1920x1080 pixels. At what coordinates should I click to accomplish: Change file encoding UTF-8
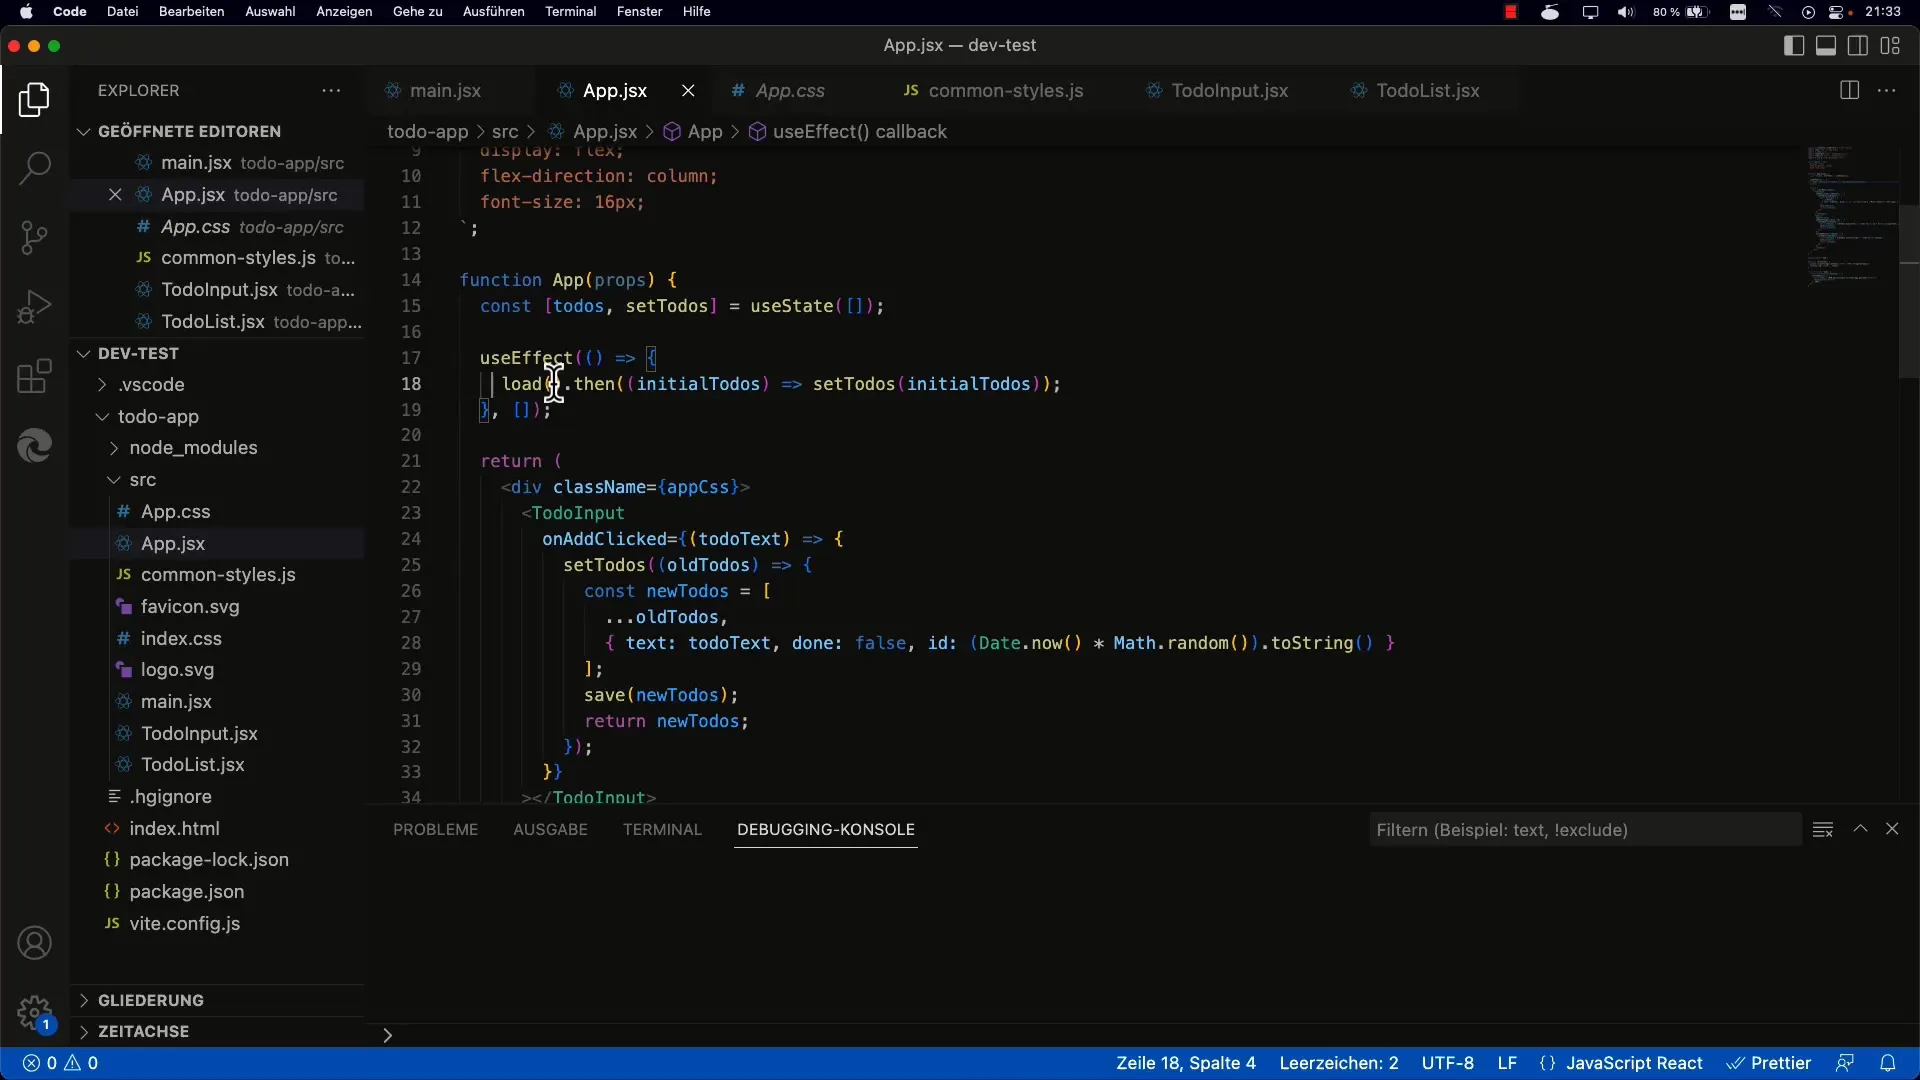(x=1447, y=1063)
